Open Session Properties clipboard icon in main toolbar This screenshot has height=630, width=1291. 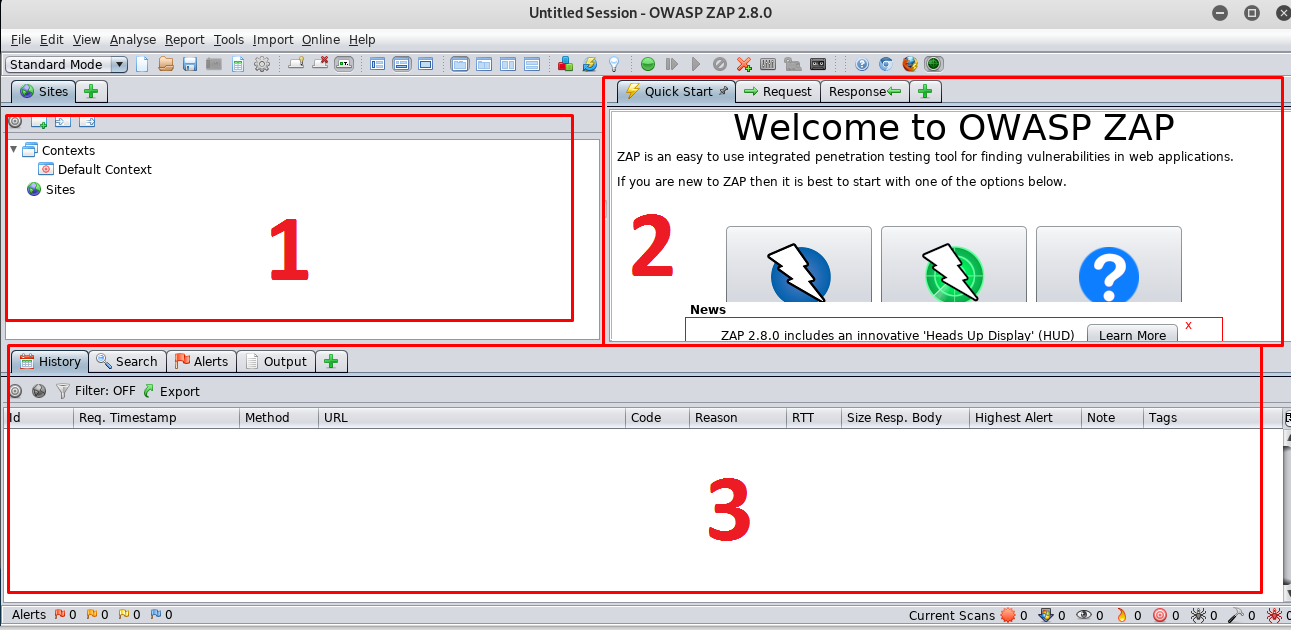(x=238, y=64)
